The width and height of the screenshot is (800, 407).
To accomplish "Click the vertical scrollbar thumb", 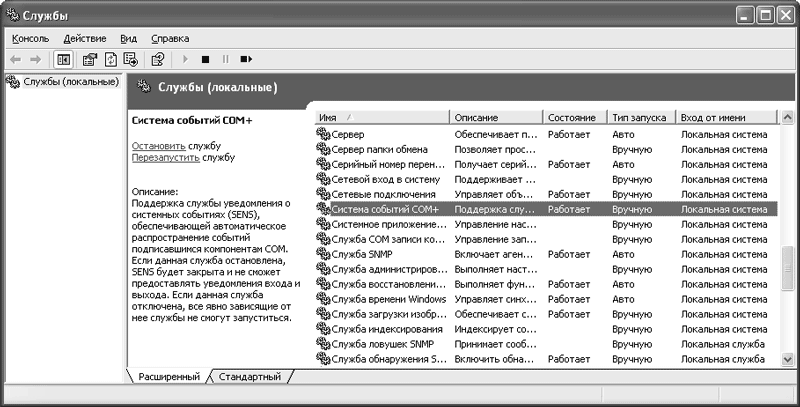I will pos(787,268).
